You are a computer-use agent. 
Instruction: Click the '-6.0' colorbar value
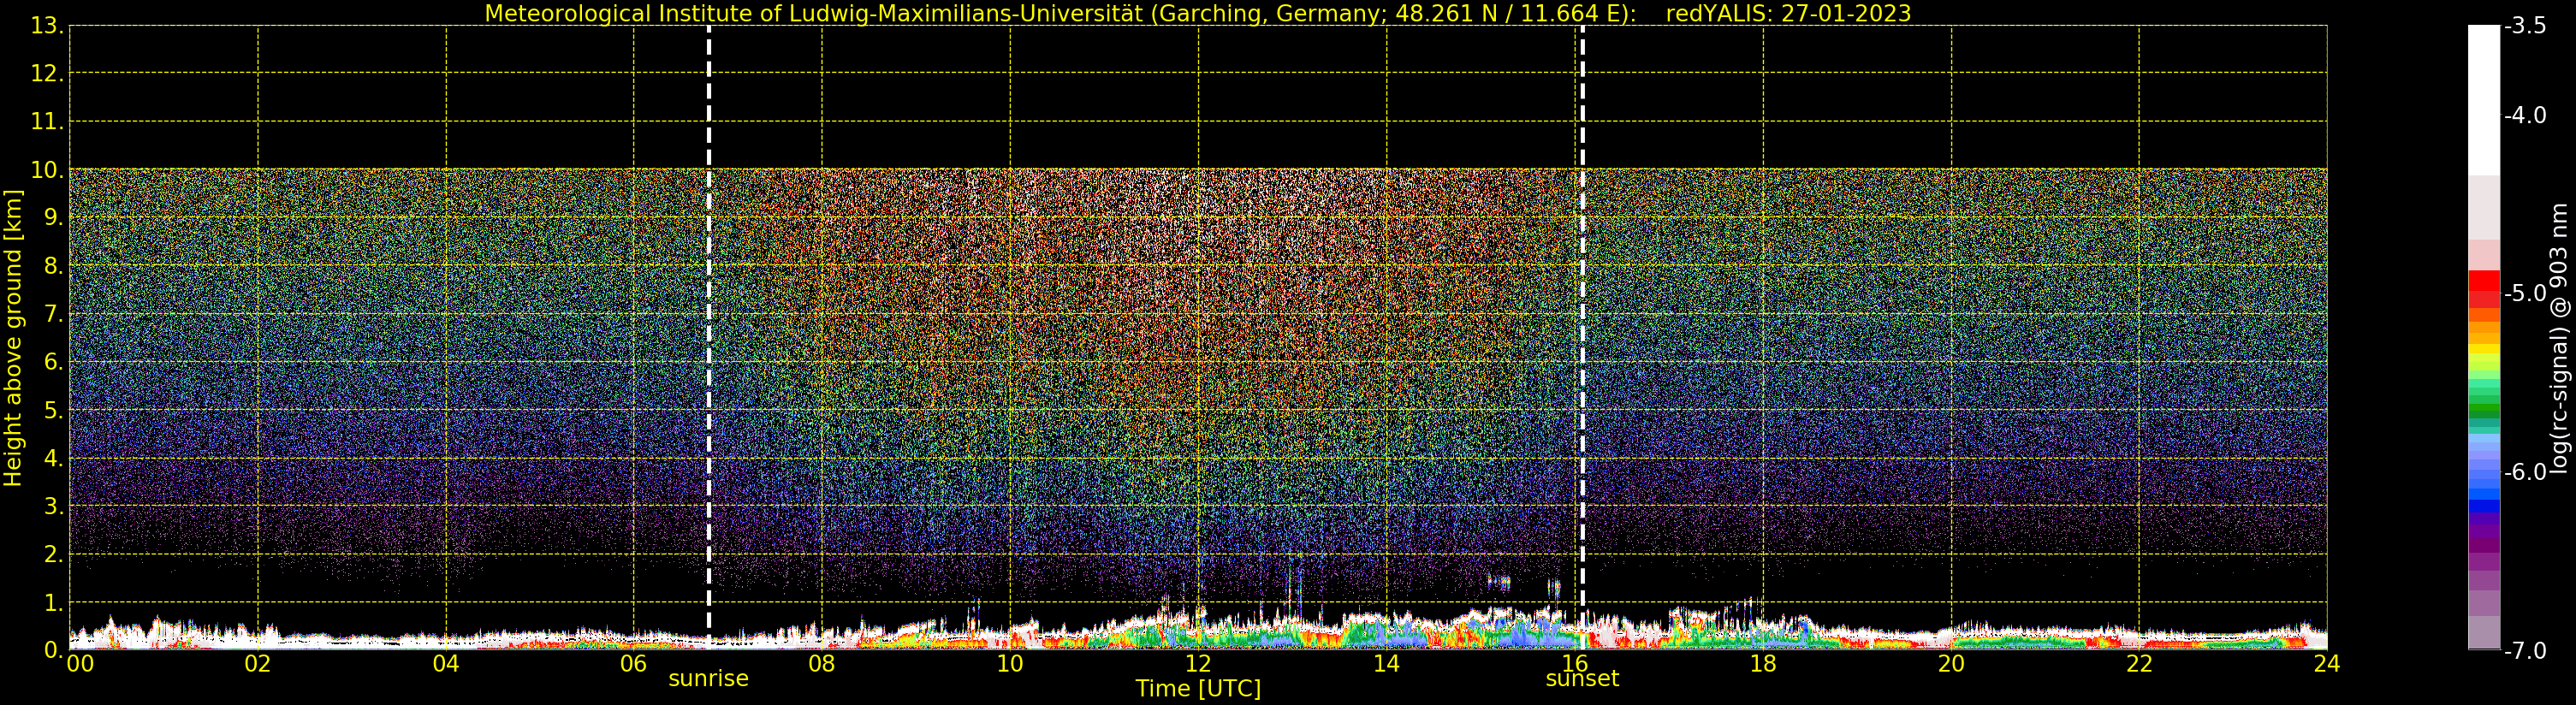(x=2525, y=472)
